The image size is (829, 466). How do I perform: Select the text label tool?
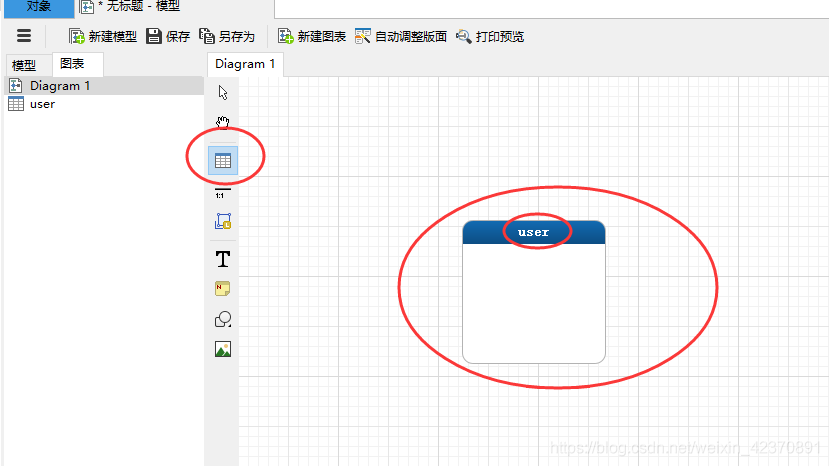223,259
